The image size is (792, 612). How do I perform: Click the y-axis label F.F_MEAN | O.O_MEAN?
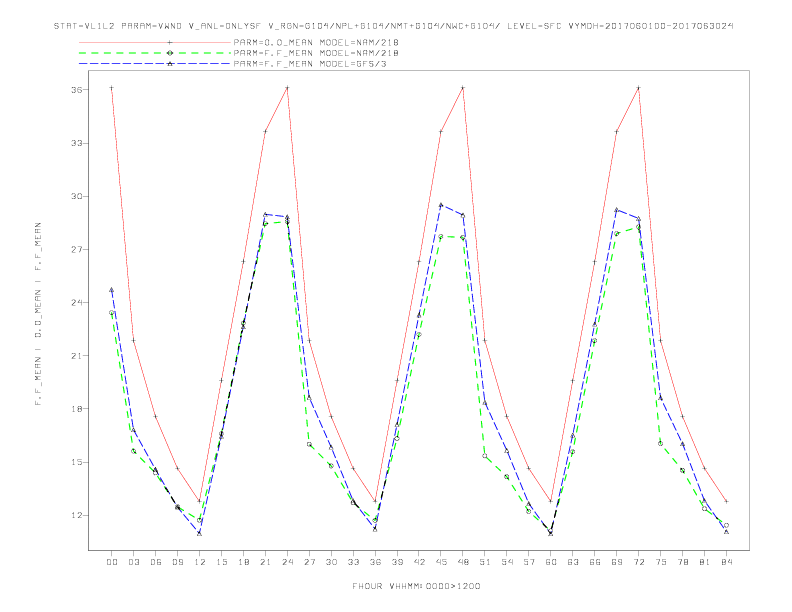click(x=38, y=314)
